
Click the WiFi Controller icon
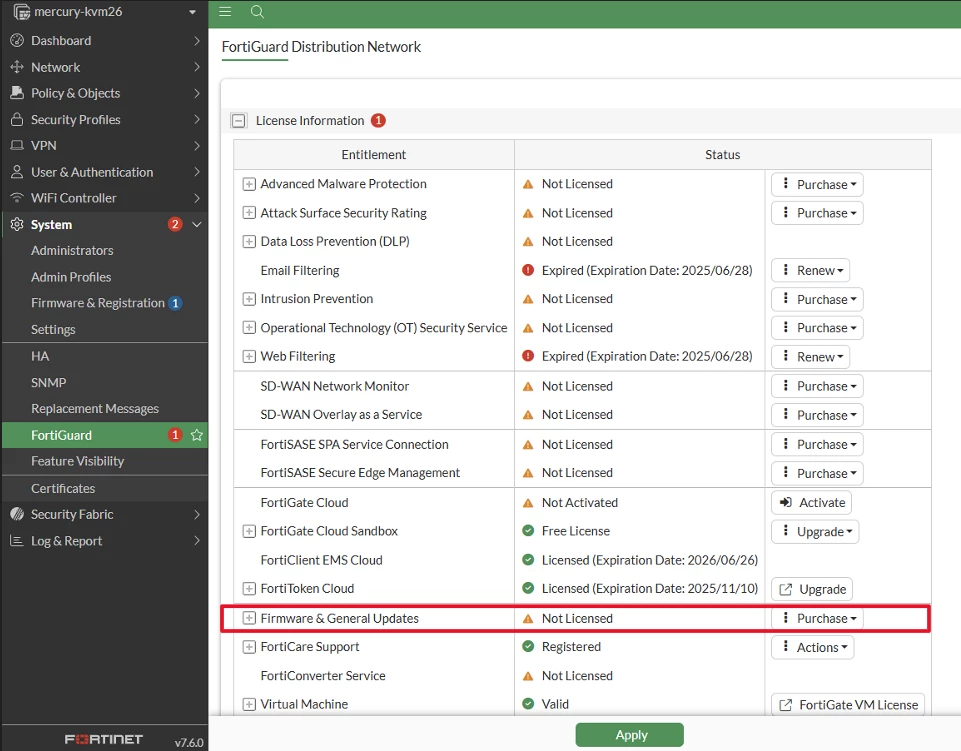(x=17, y=198)
